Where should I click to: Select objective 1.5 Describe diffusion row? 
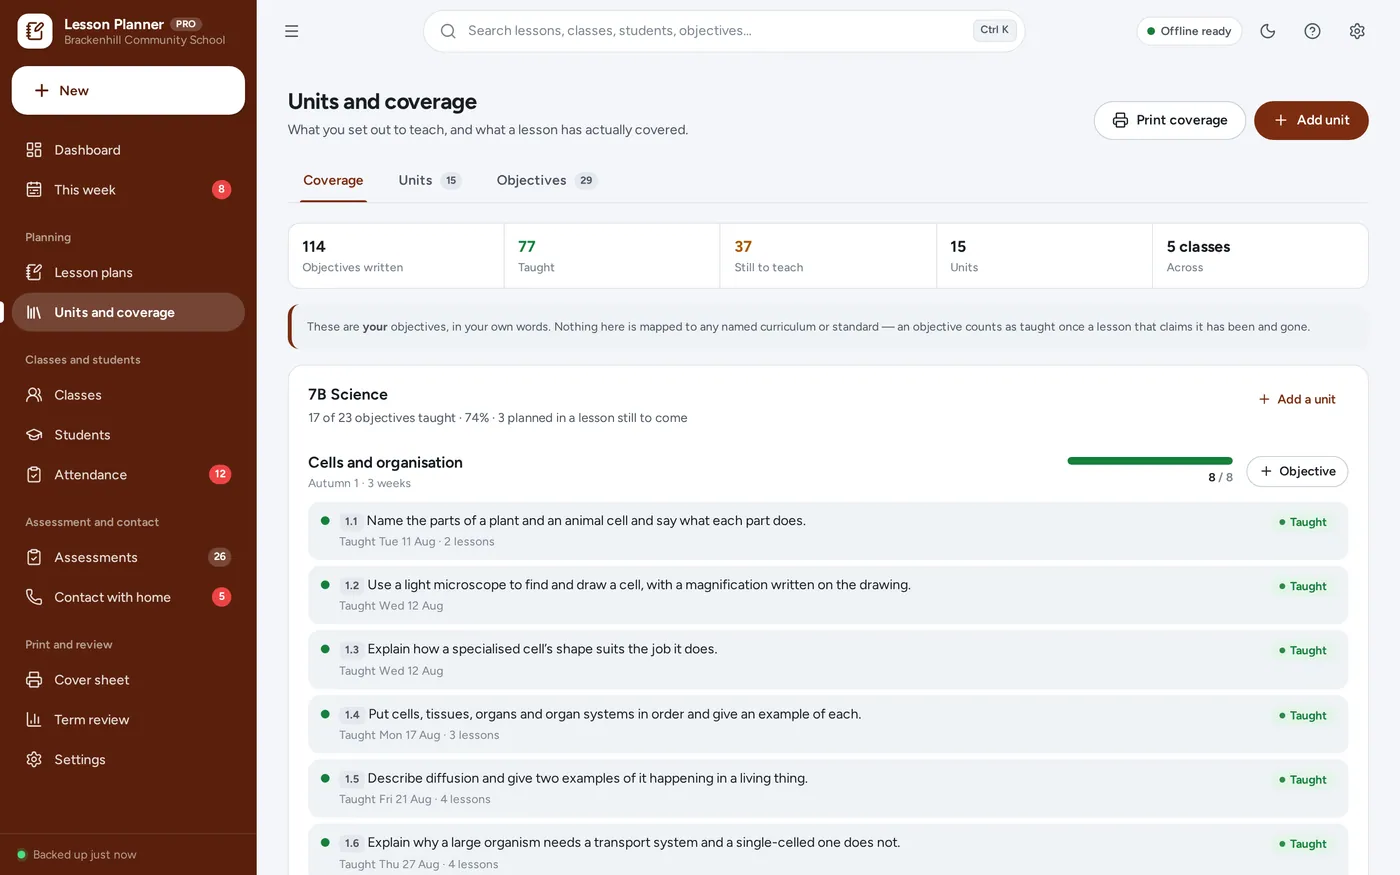click(x=828, y=789)
